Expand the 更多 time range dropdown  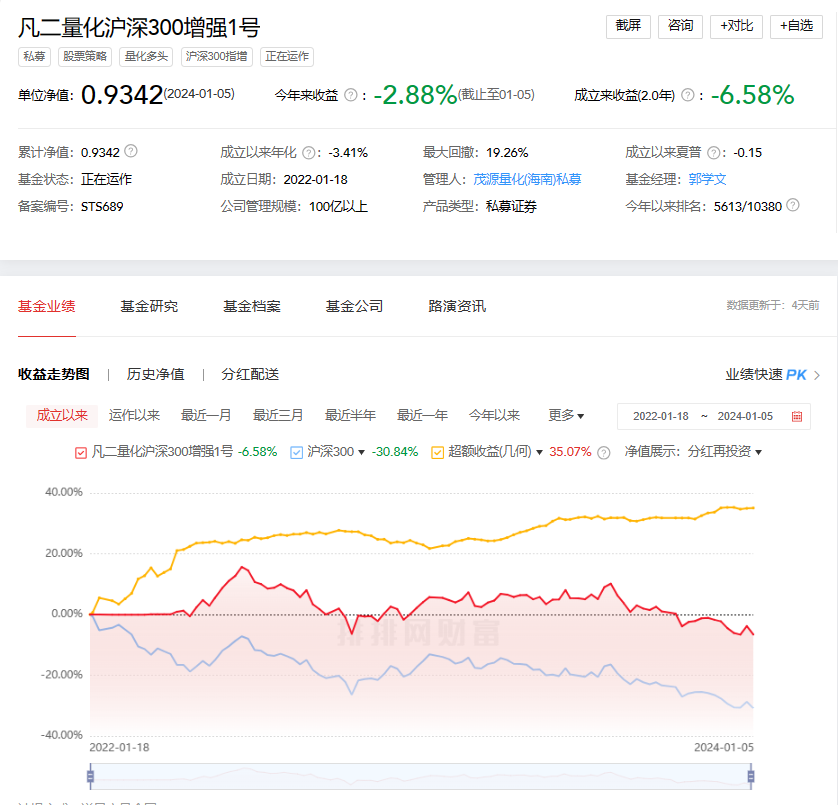(x=566, y=415)
